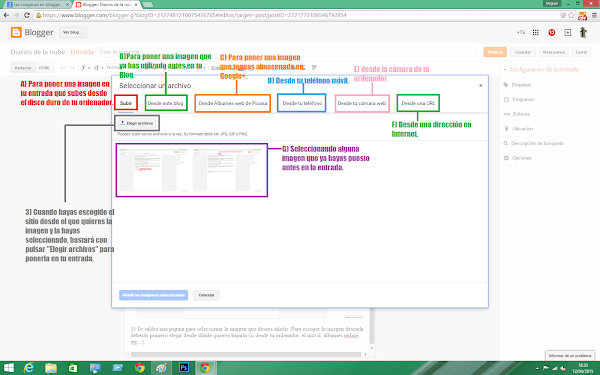Screen dimensions: 600x375
Task: Click the Cancelar button in dialog
Action: coord(207,295)
